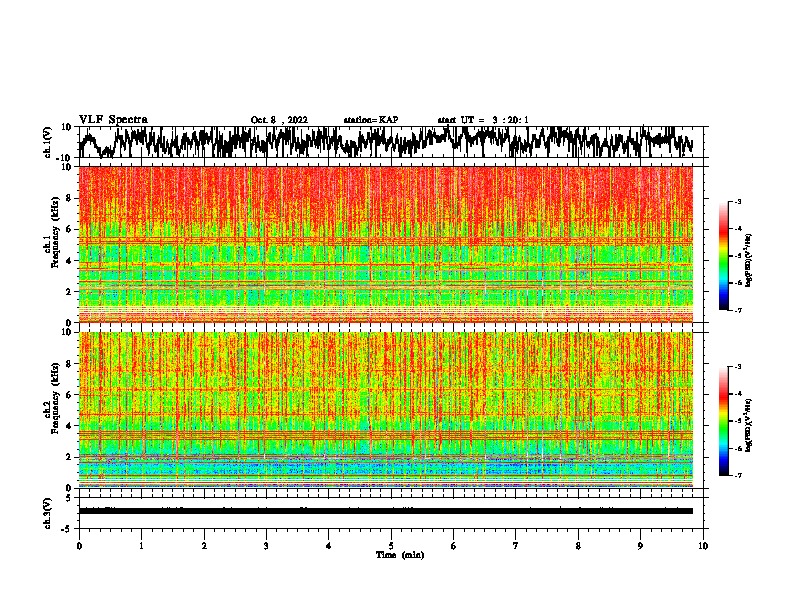
Task: Click the color scale bar beside ch.2 spectrogram
Action: (x=724, y=421)
